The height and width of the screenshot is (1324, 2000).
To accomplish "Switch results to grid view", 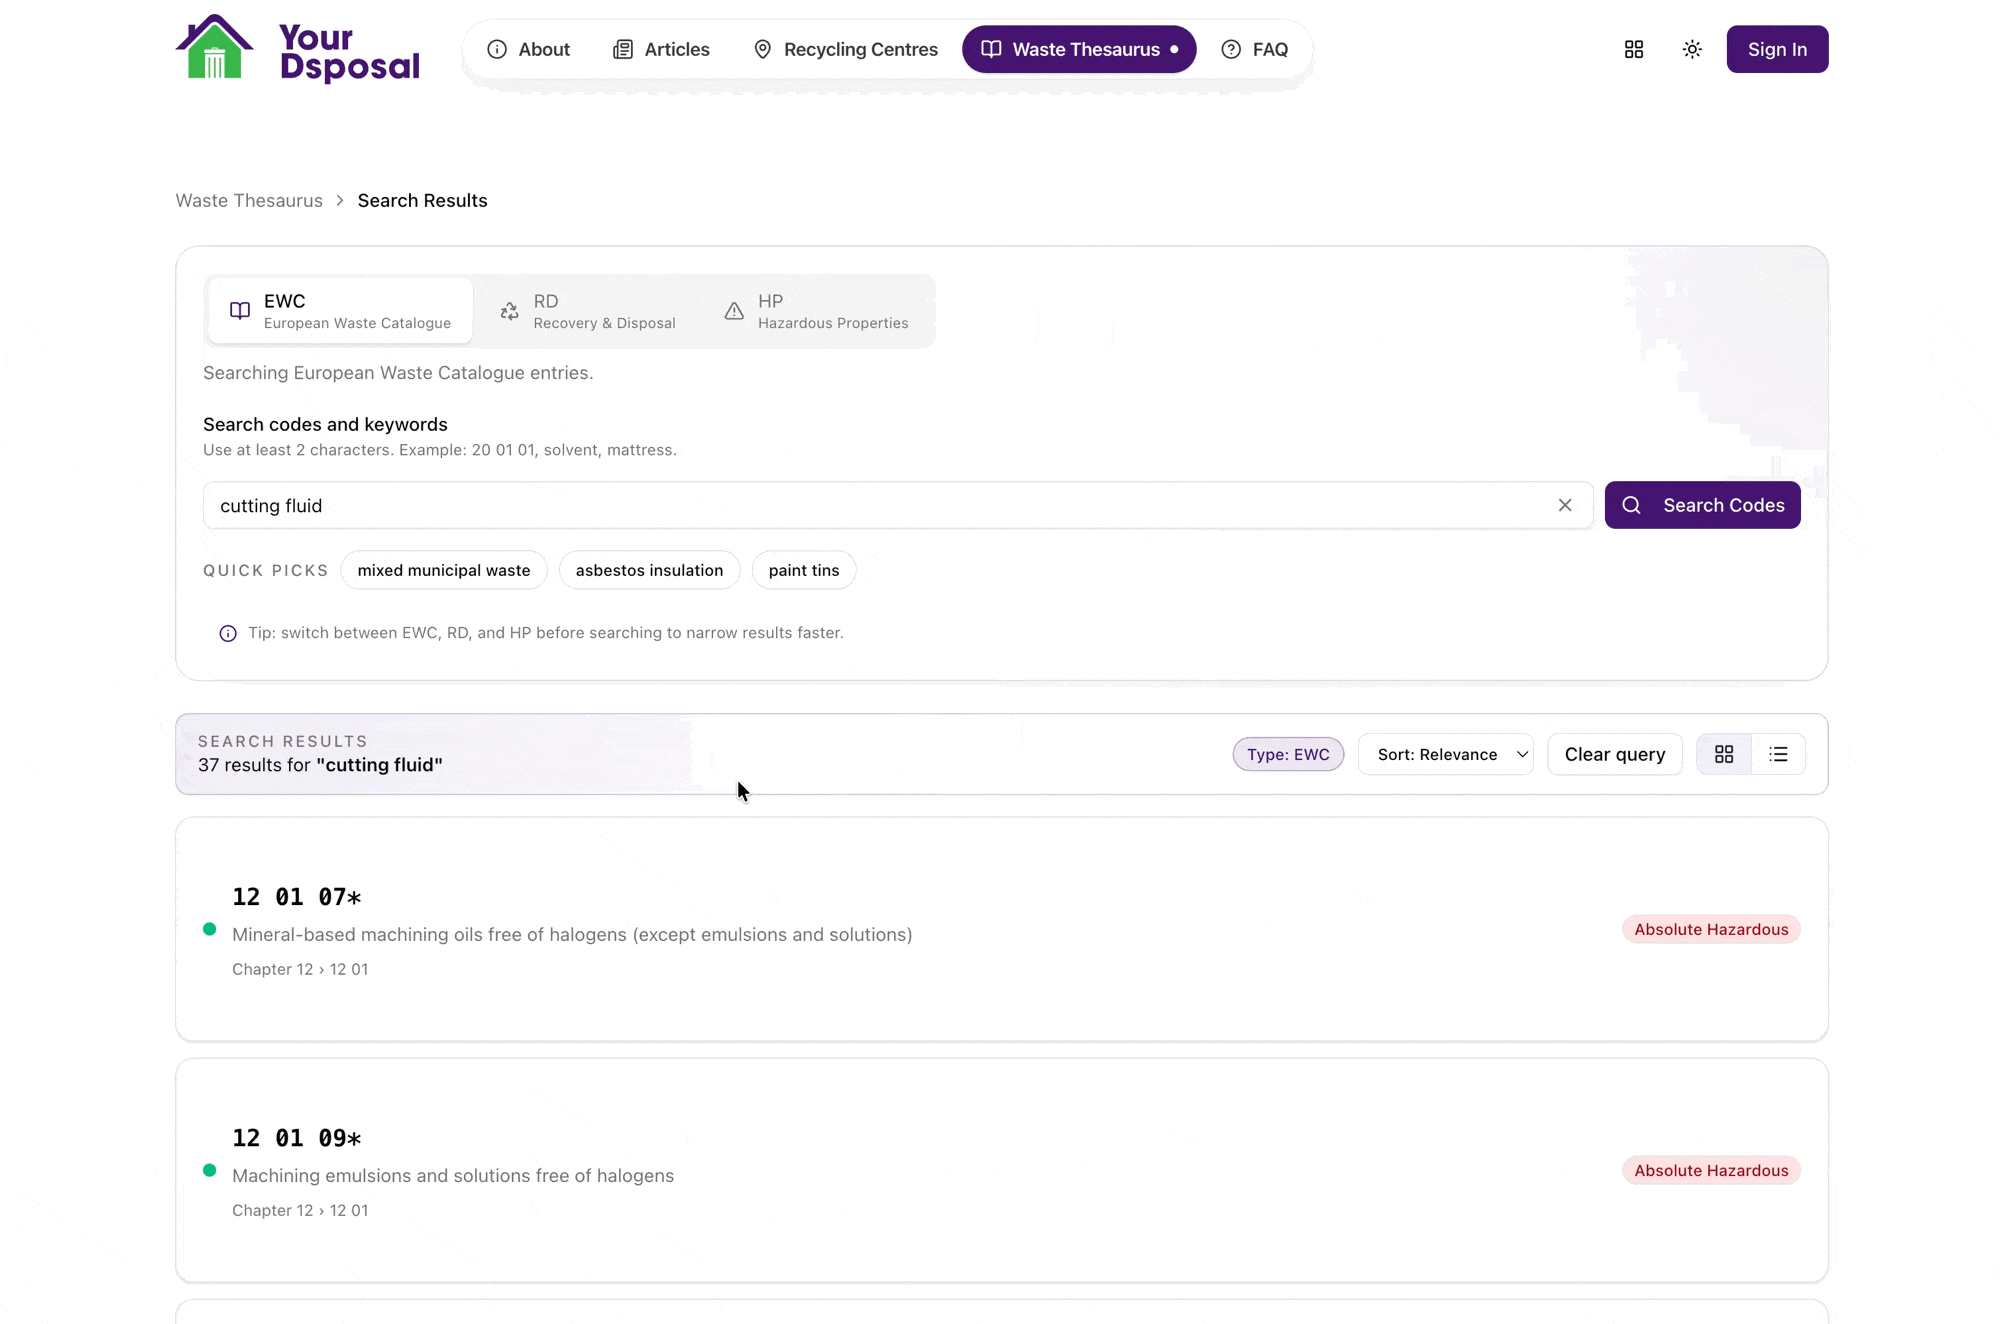I will click(x=1724, y=754).
